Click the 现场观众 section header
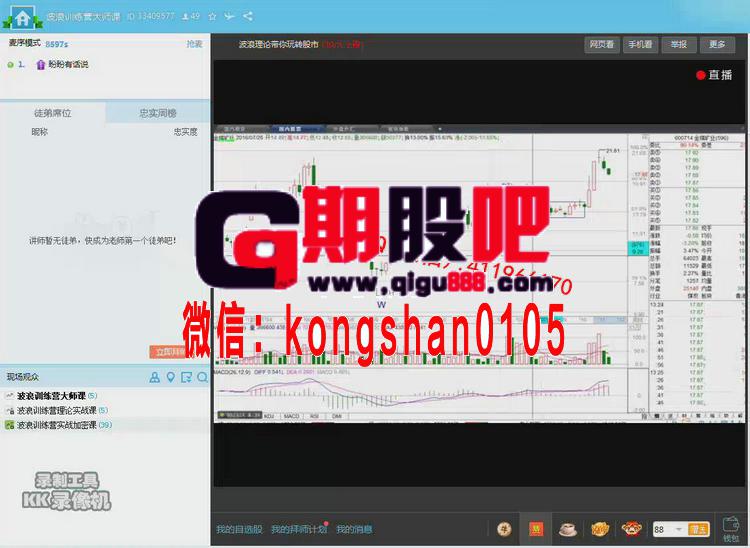The height and width of the screenshot is (548, 750). click(x=23, y=377)
